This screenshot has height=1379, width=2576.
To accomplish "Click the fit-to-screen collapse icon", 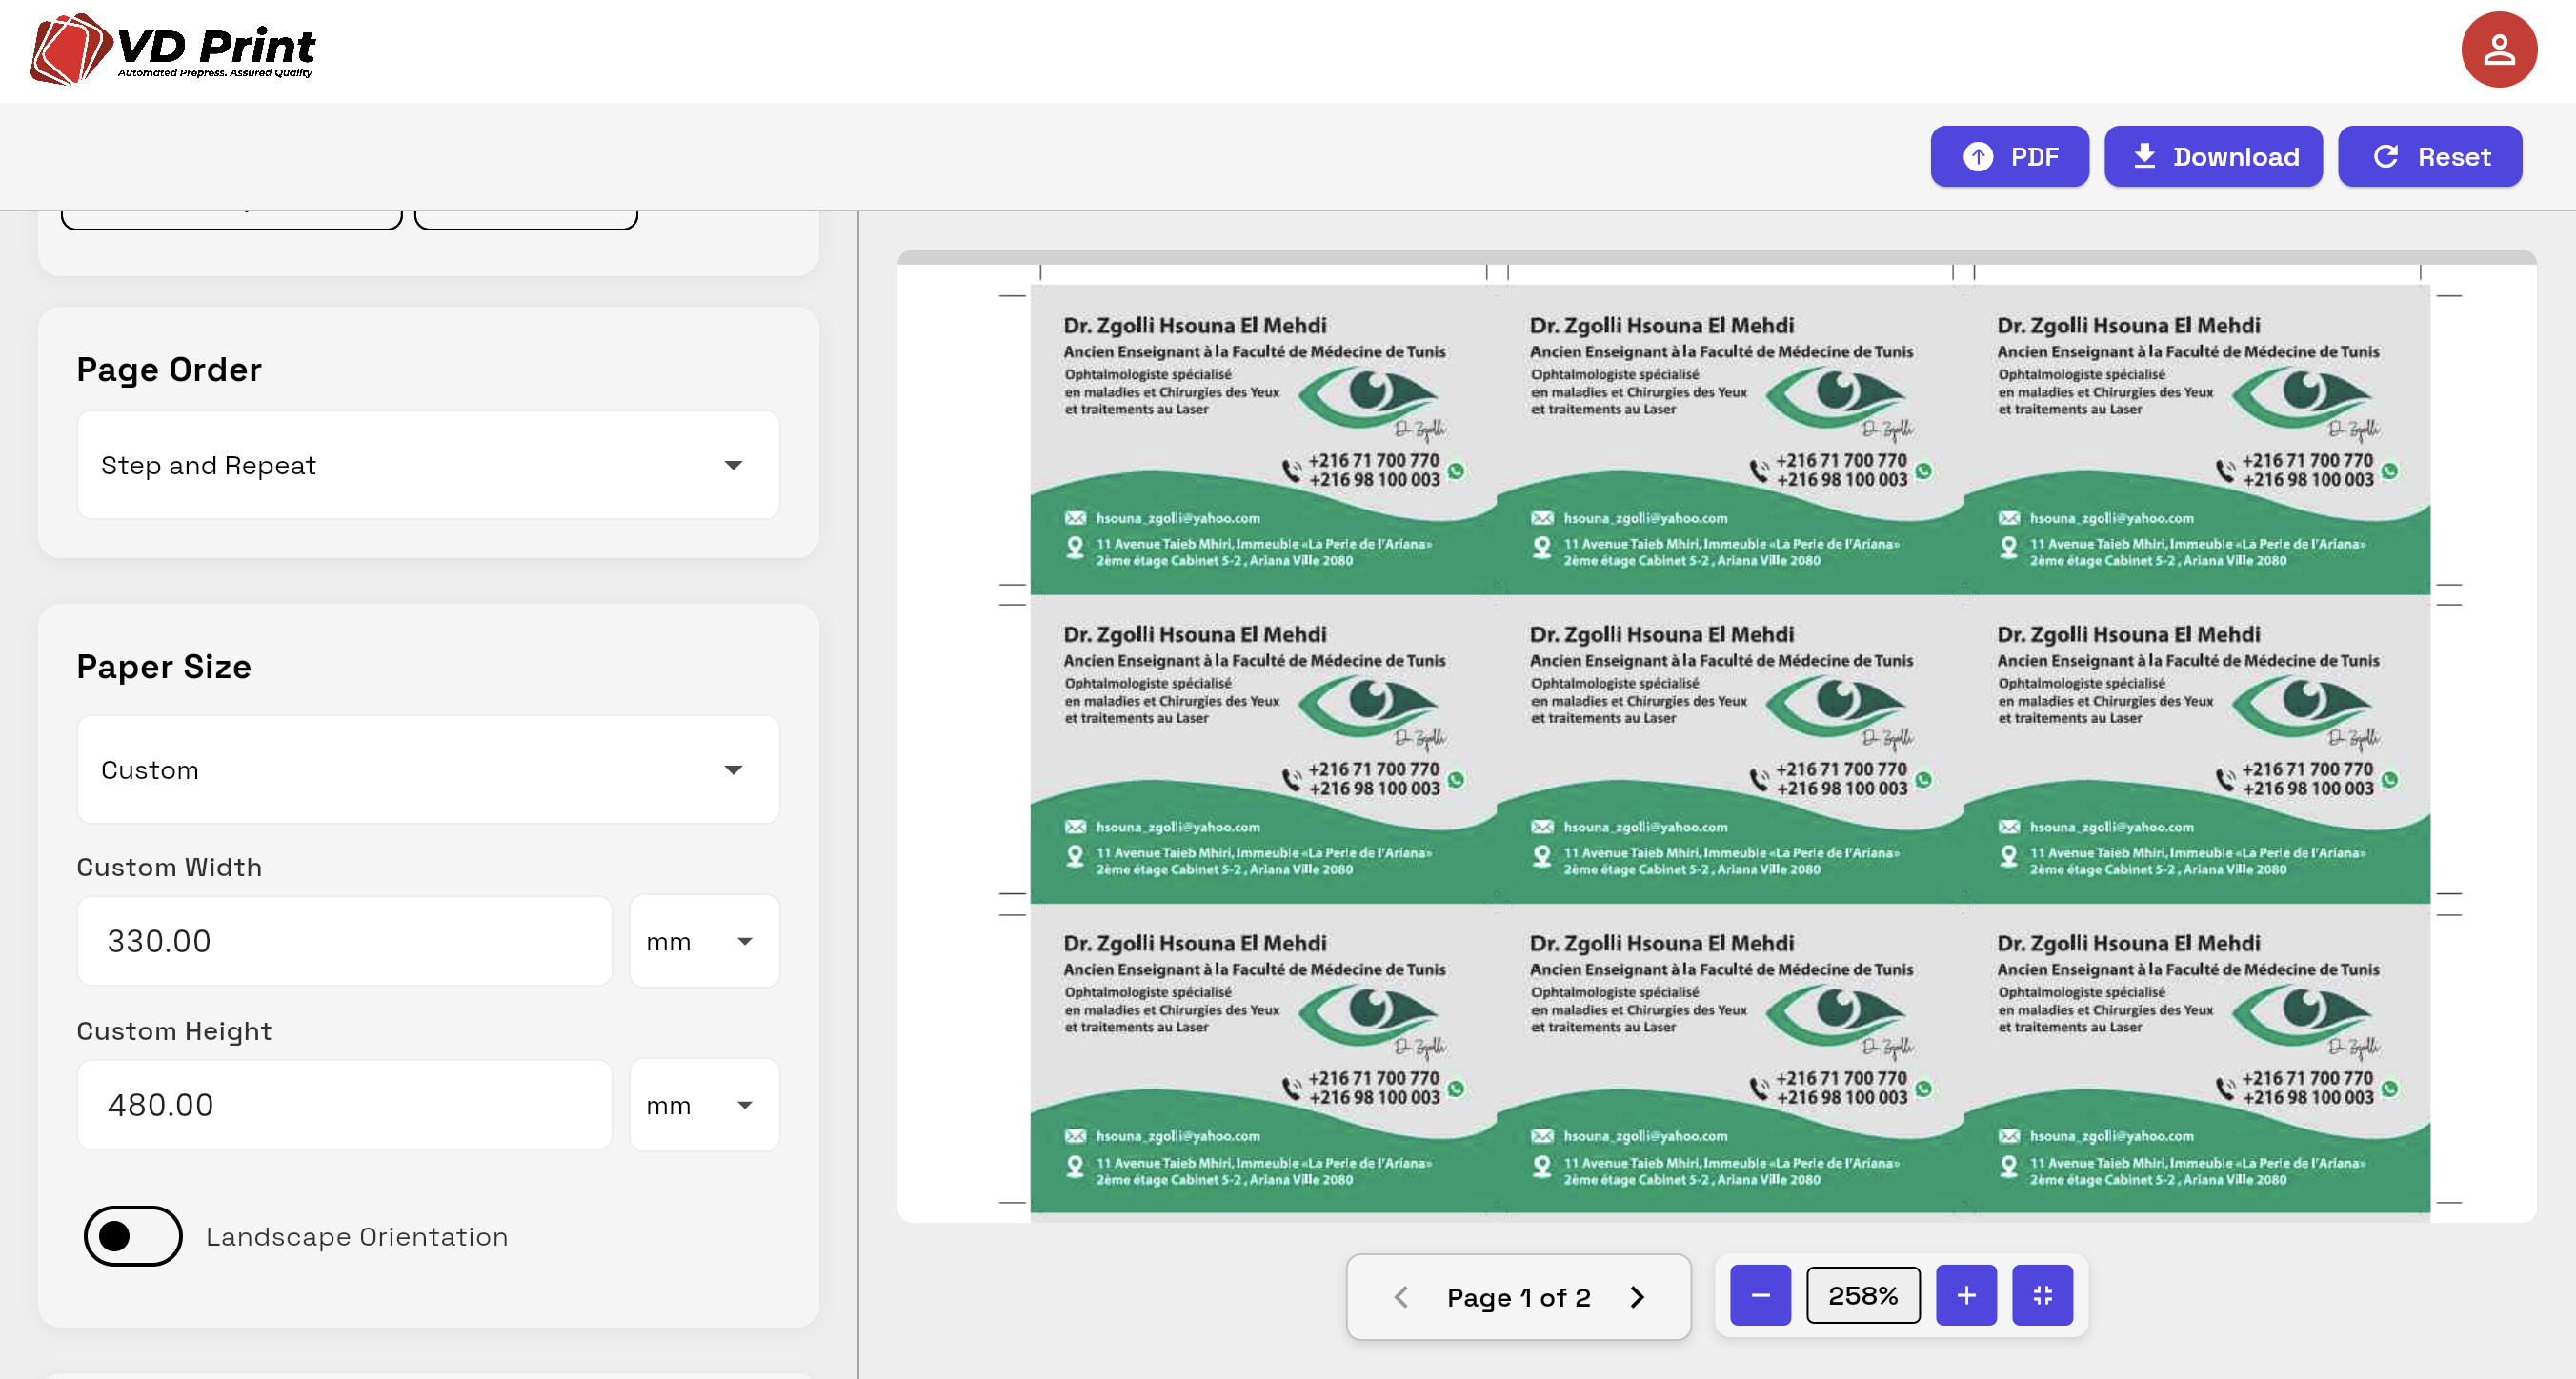I will (2042, 1295).
